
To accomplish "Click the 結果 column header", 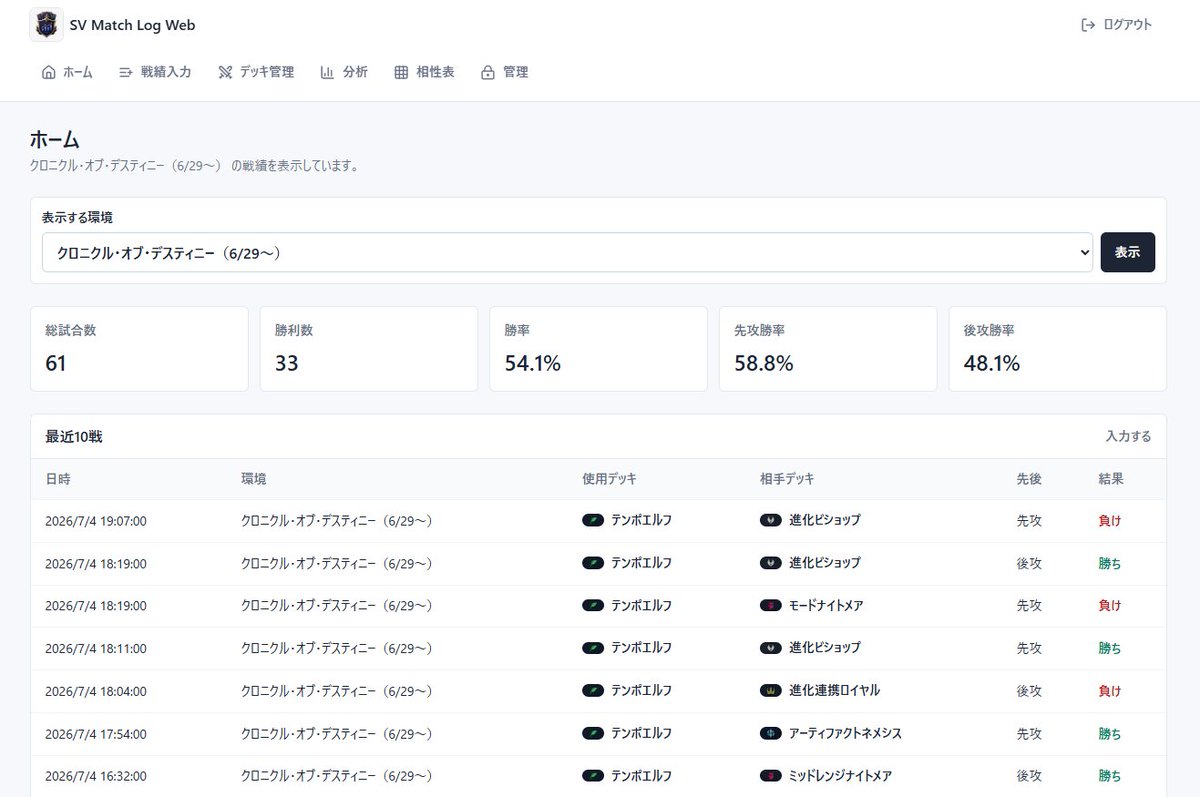I will click(1111, 480).
